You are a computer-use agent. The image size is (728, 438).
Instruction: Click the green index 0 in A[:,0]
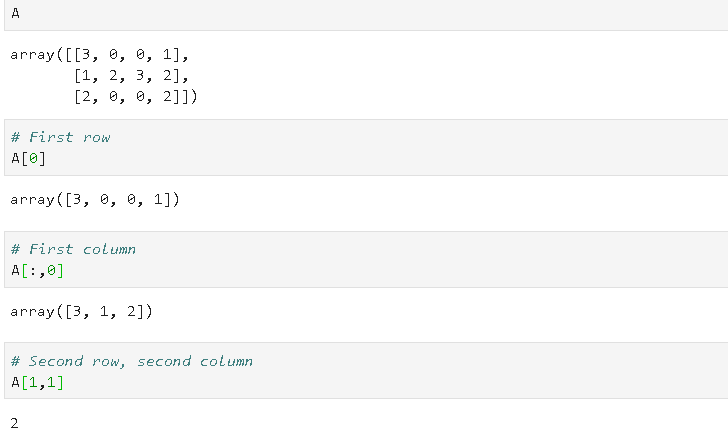click(x=51, y=270)
